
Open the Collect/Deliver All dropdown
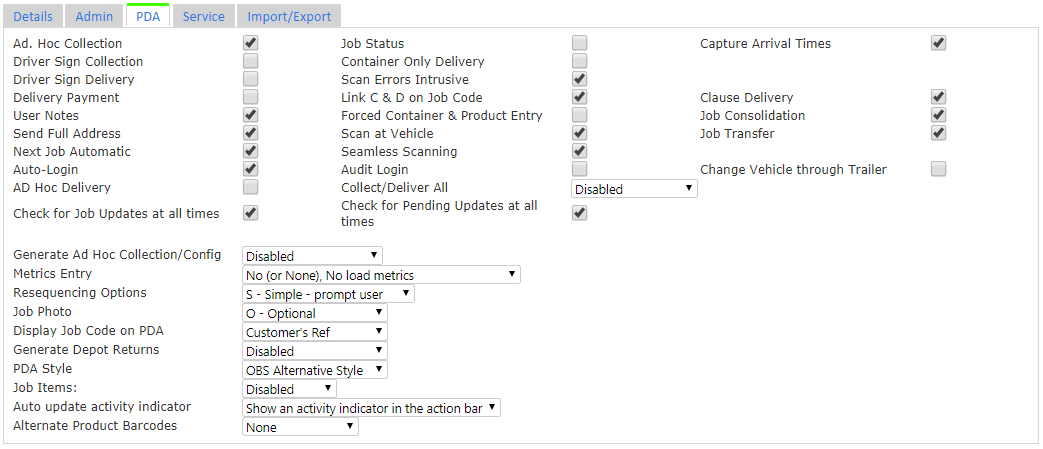pos(634,189)
